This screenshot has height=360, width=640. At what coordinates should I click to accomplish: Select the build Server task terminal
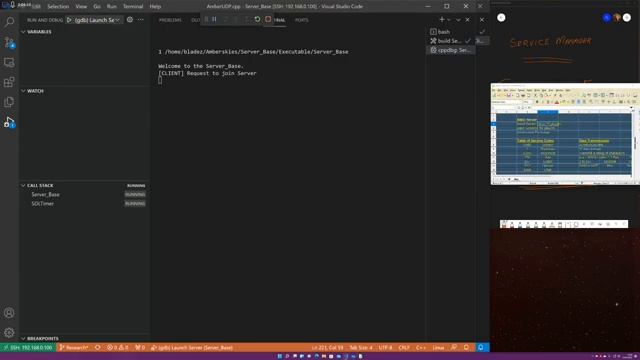point(450,41)
